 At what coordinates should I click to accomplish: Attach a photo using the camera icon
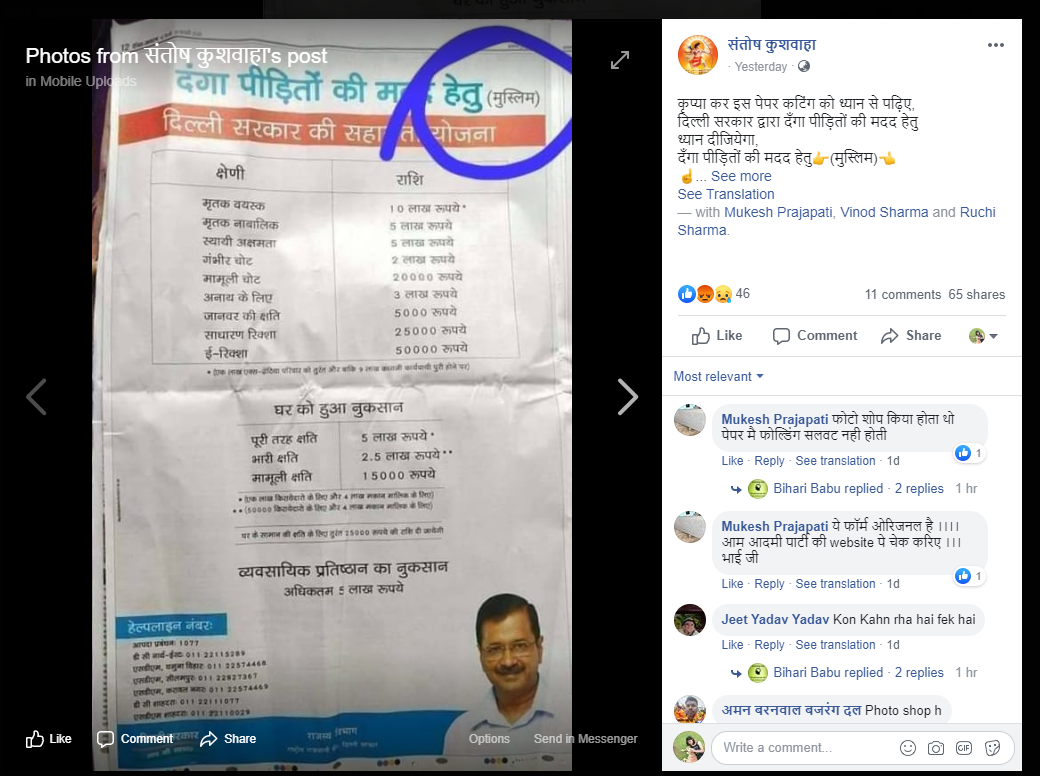[936, 748]
